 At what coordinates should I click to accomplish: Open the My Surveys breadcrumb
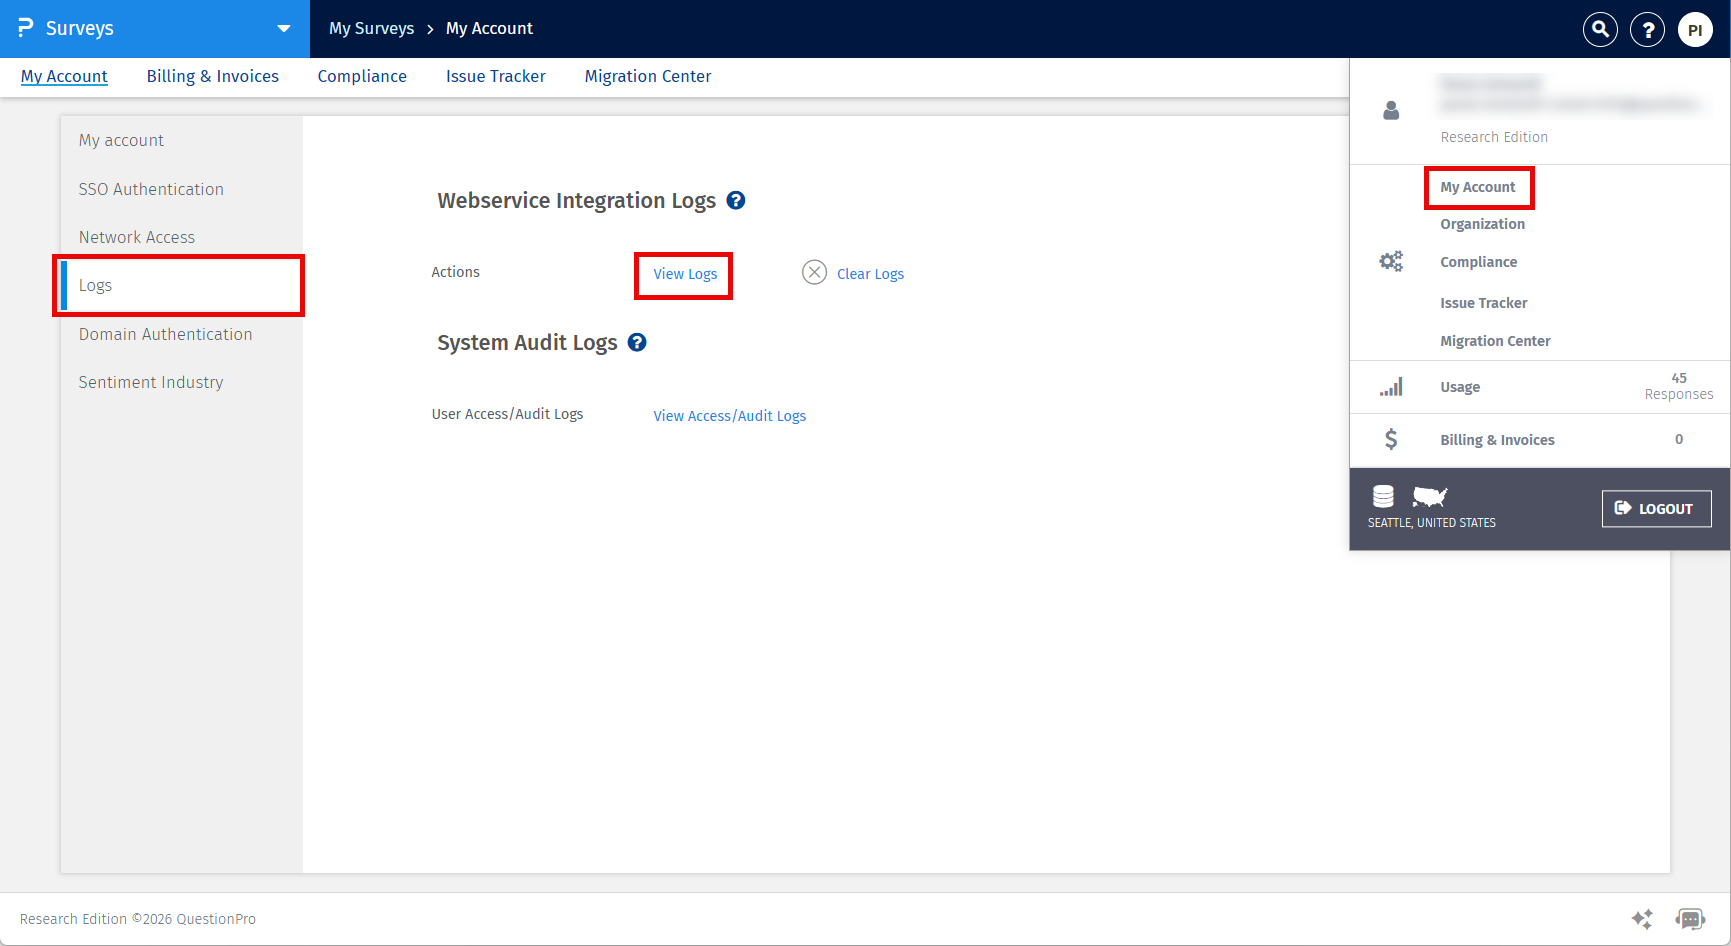pyautogui.click(x=371, y=28)
